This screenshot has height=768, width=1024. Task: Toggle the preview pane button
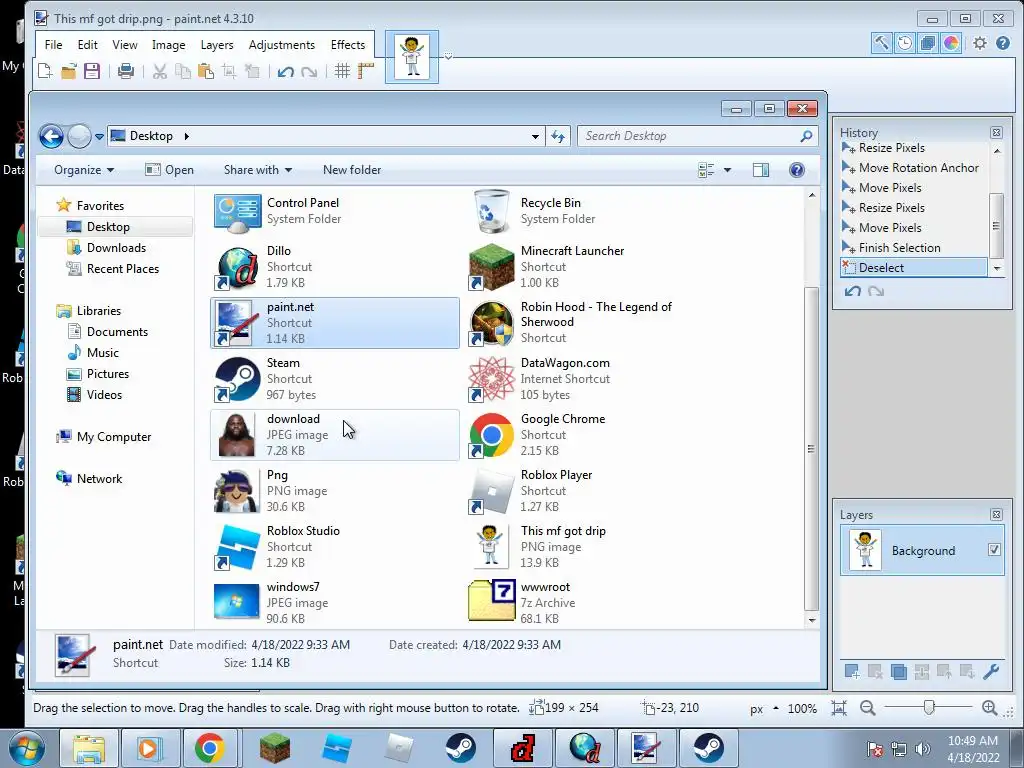pos(761,170)
